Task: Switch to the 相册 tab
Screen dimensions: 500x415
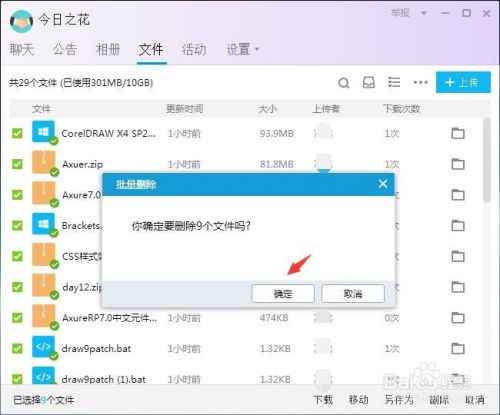Action: 108,50
